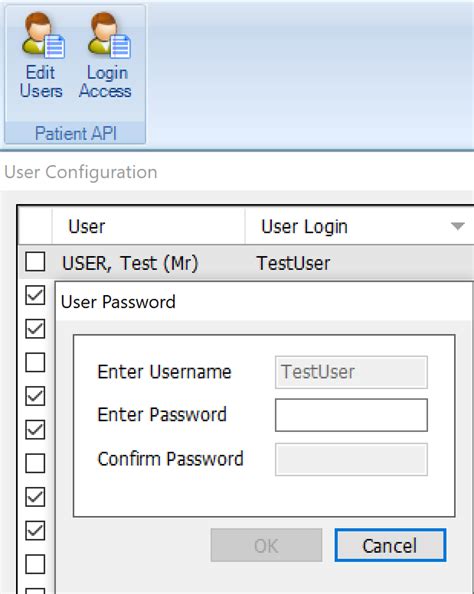Screen dimensions: 474x594
Task: Uncheck the fourth ticked checkbox in the user list
Action: point(35,430)
